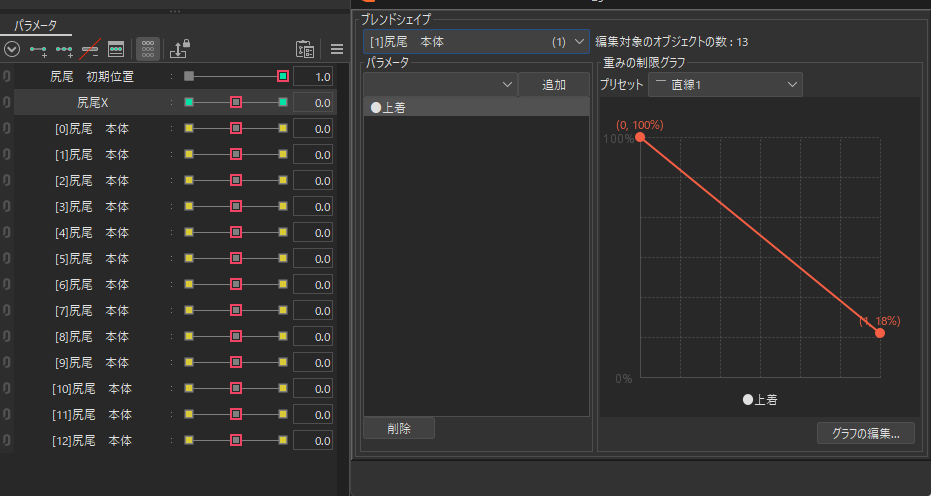Toggle the link icon beside [5]尻尾 本体
The image size is (931, 496).
click(x=6, y=258)
